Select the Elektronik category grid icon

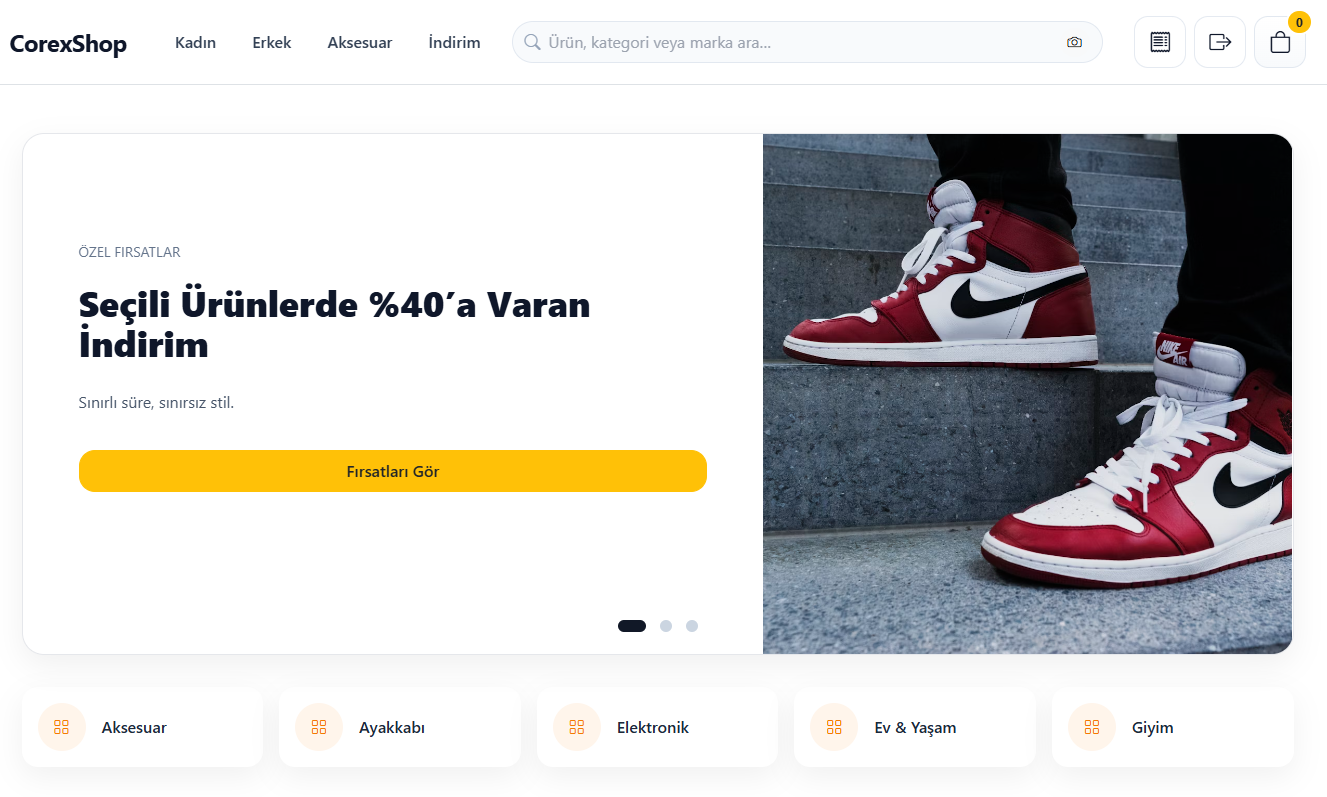(576, 727)
